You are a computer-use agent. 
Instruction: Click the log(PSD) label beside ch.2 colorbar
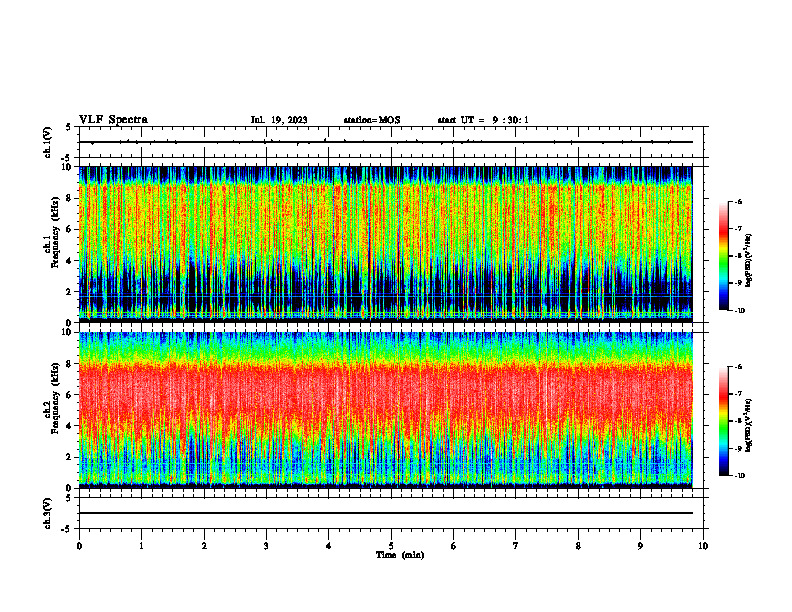click(749, 425)
